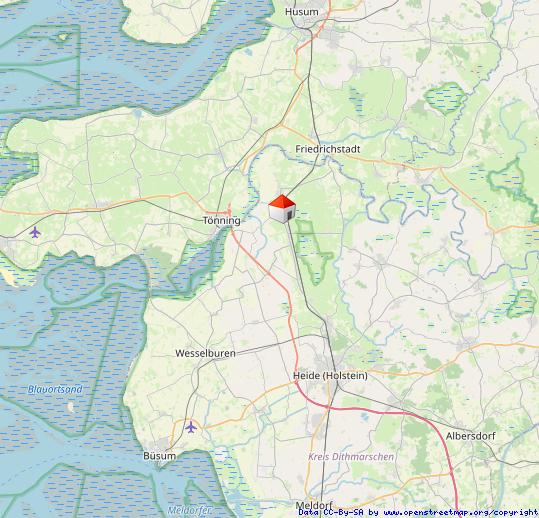Viewport: 539px width, 518px height.
Task: Click the Data CC-By-SA attribution text
Action: coord(332,513)
